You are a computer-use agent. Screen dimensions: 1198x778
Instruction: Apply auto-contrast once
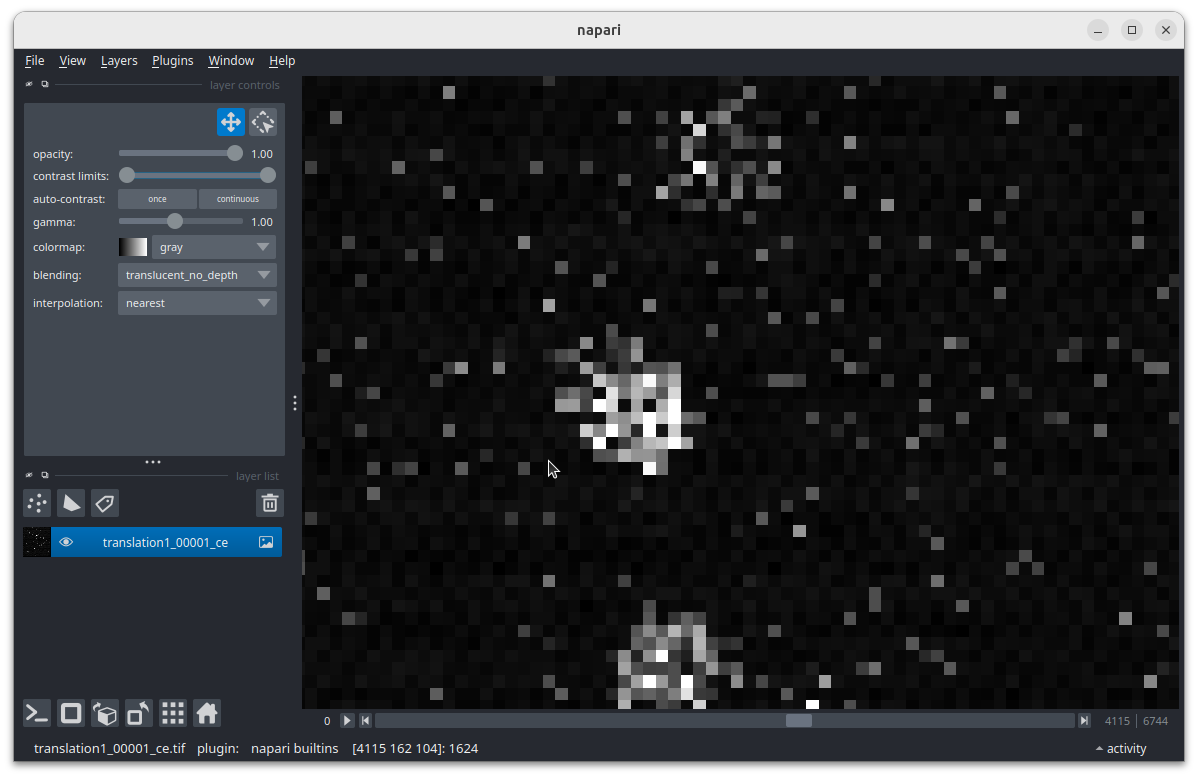(x=157, y=198)
